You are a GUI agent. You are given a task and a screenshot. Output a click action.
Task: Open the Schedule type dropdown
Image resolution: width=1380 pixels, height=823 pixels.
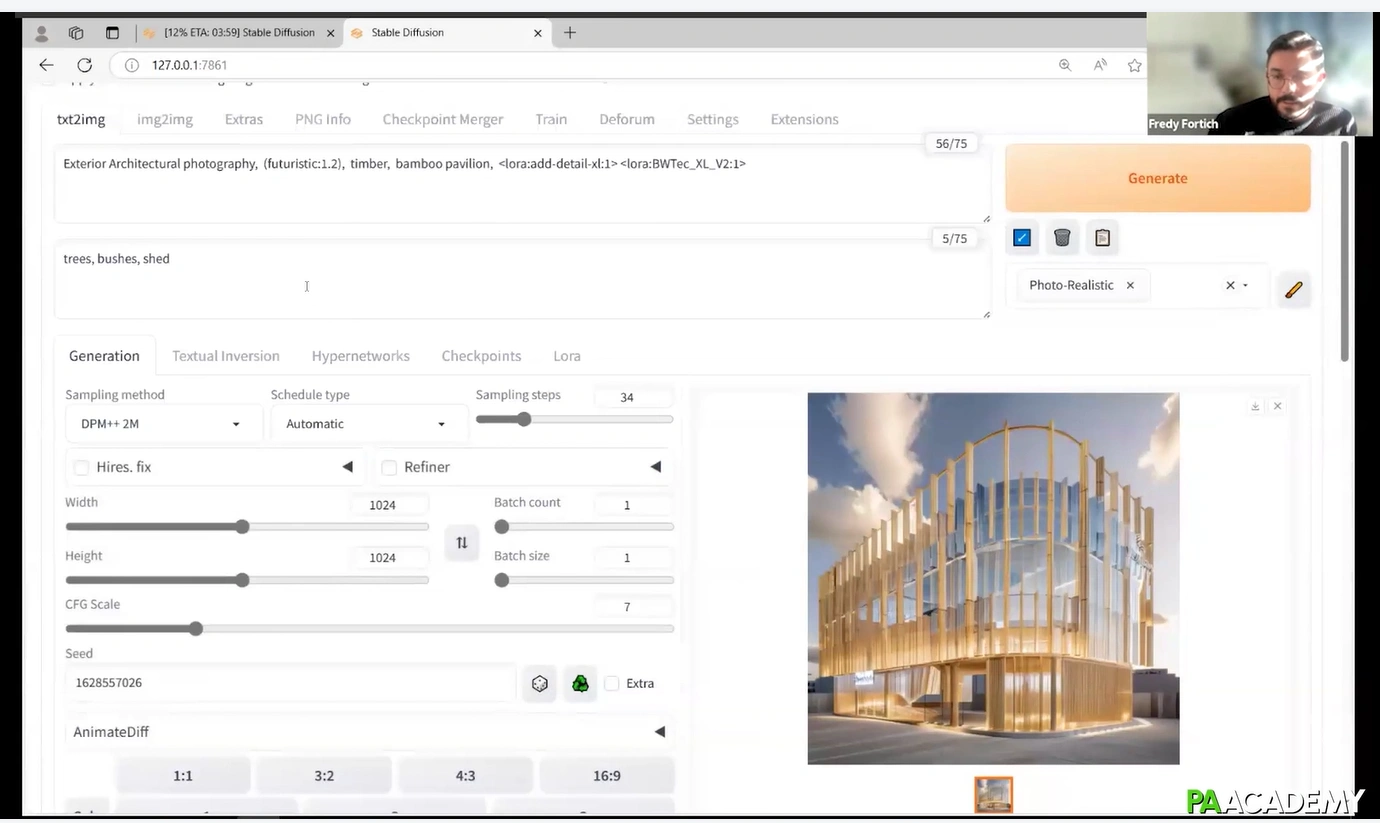[365, 424]
